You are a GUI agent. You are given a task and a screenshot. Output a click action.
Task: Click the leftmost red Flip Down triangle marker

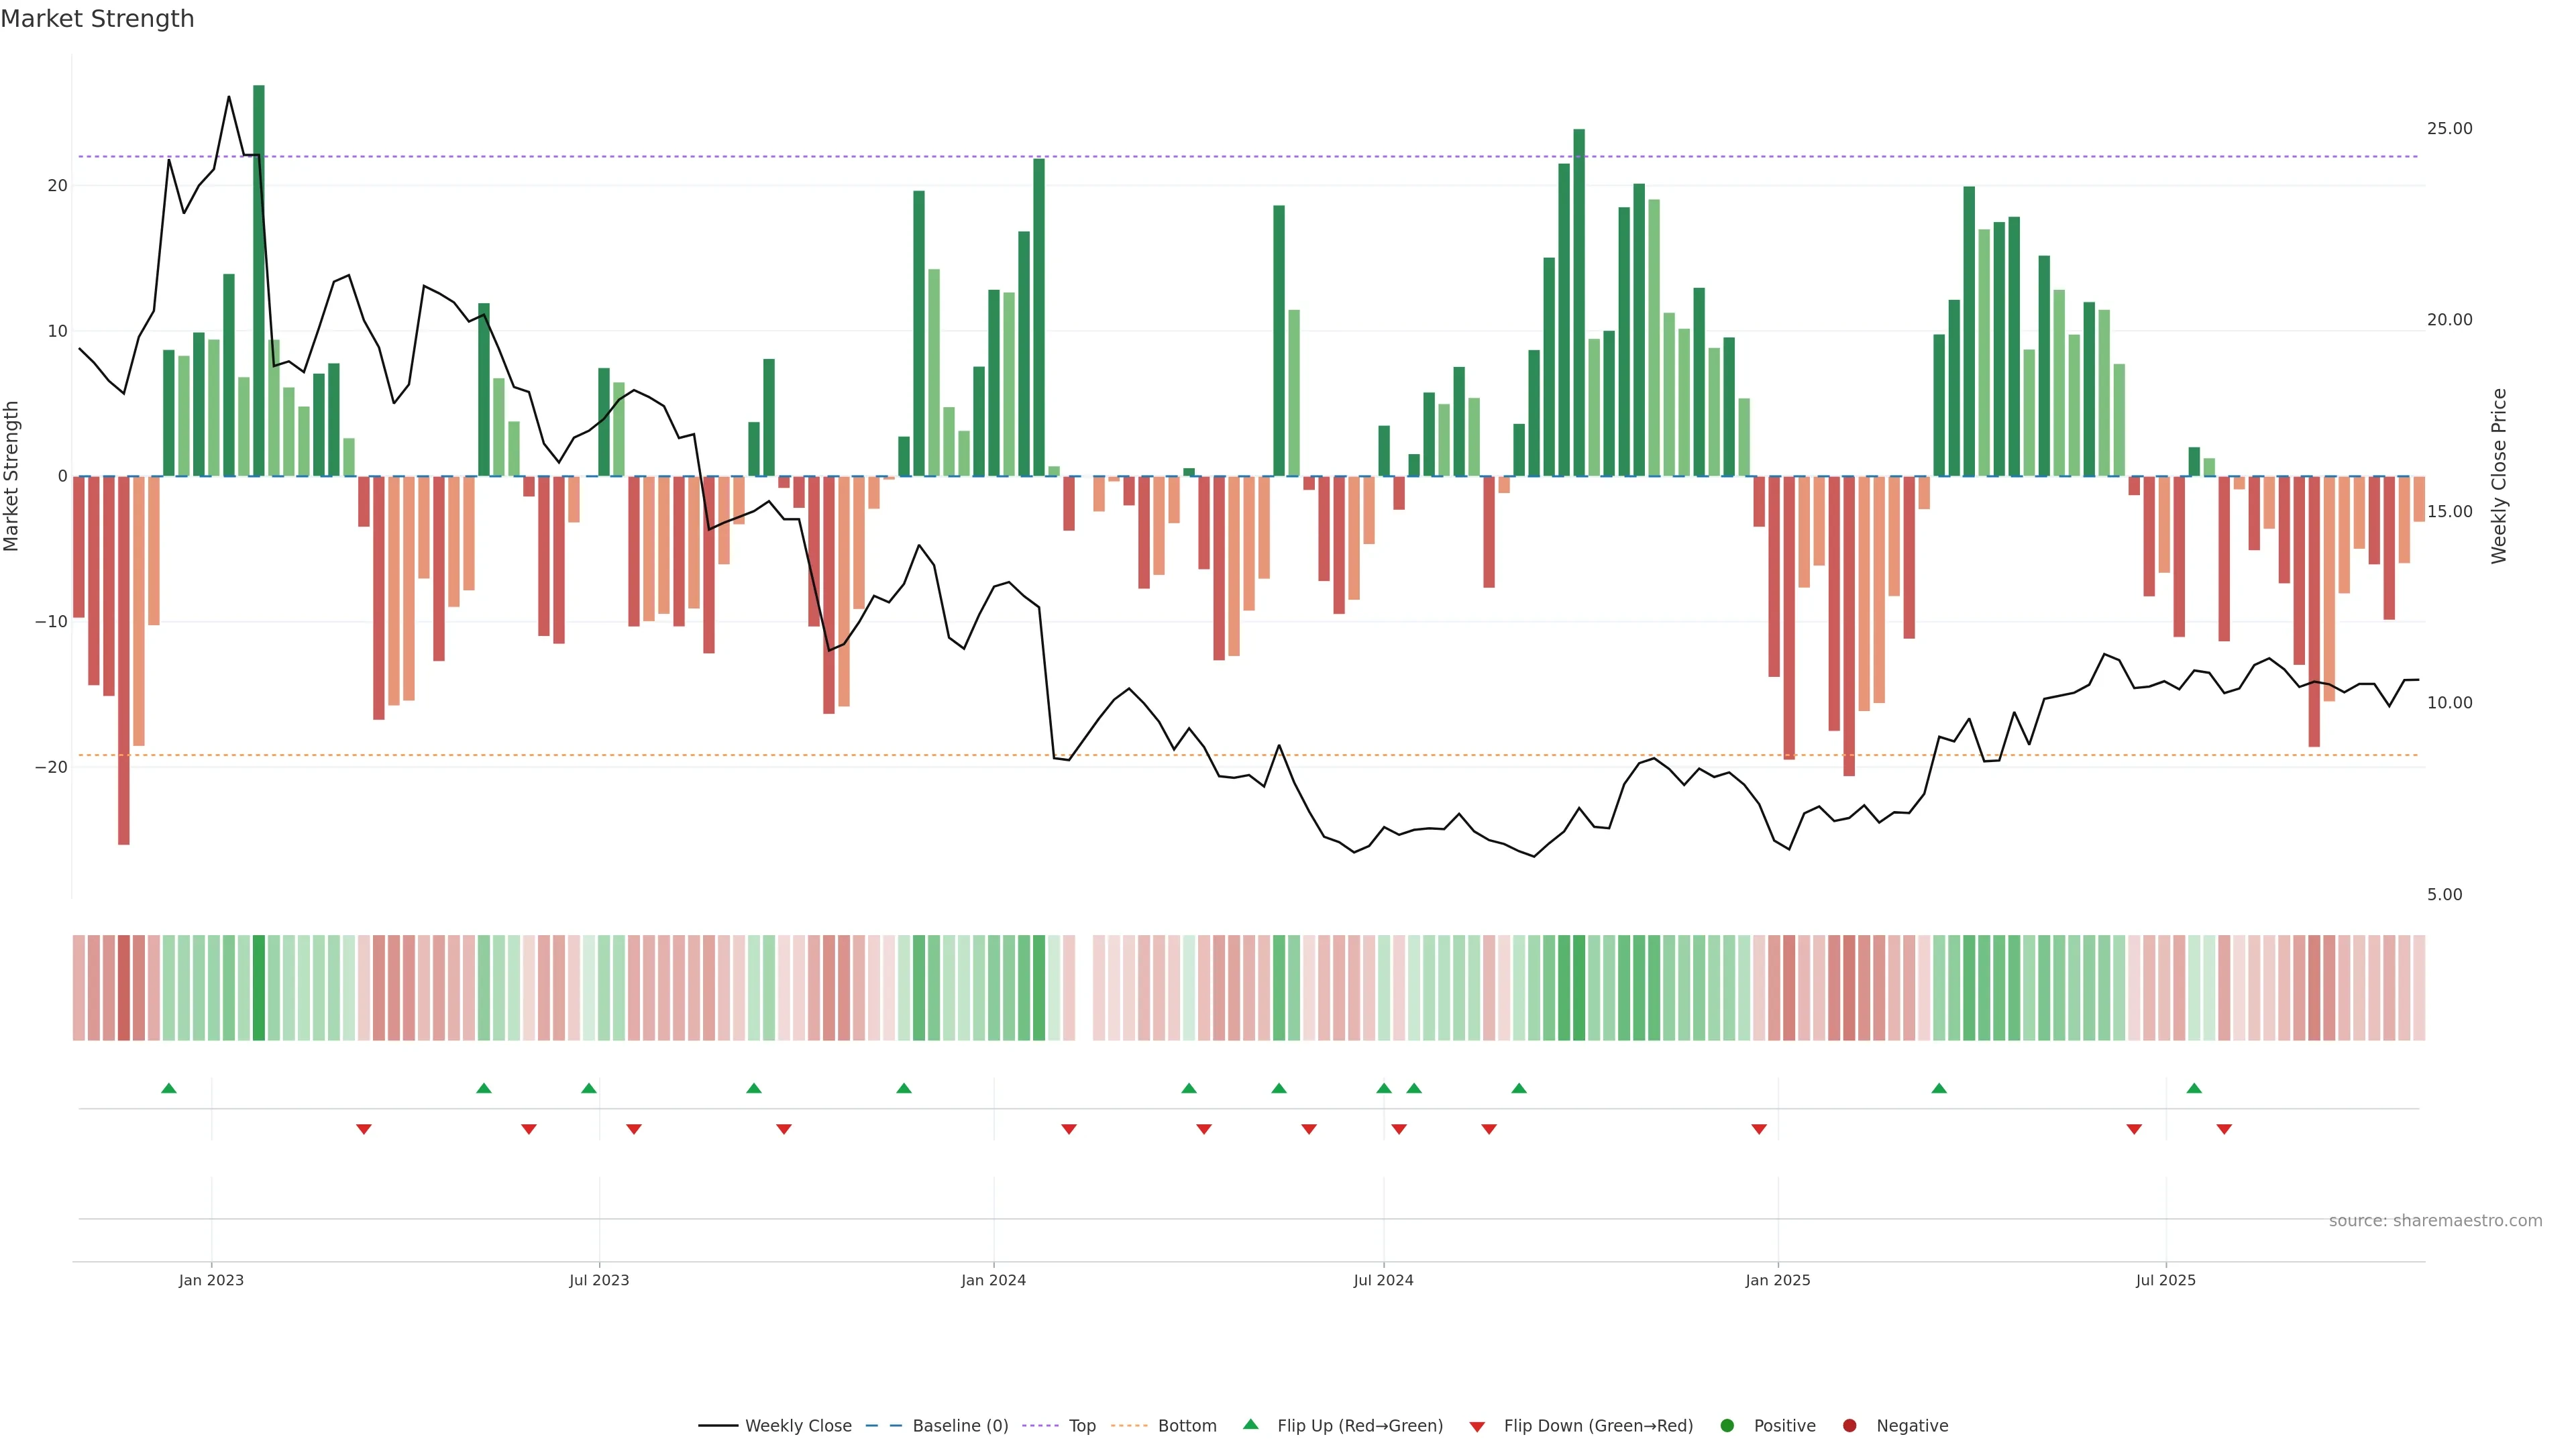[x=364, y=1129]
